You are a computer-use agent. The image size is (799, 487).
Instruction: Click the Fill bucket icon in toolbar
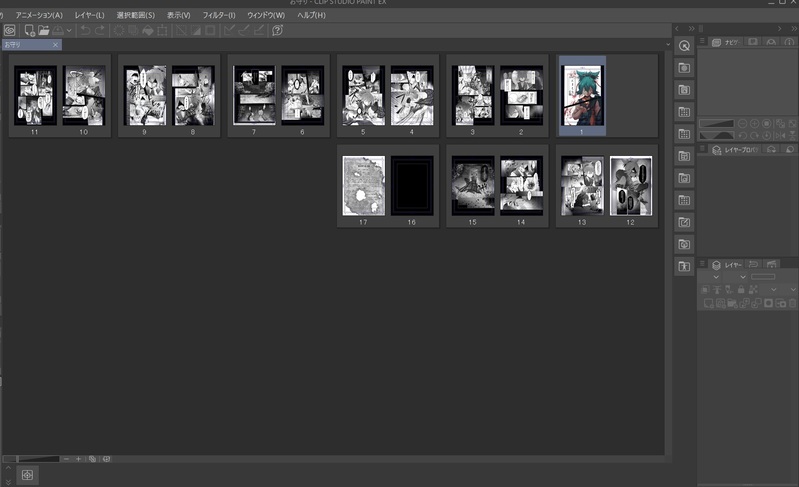click(148, 31)
